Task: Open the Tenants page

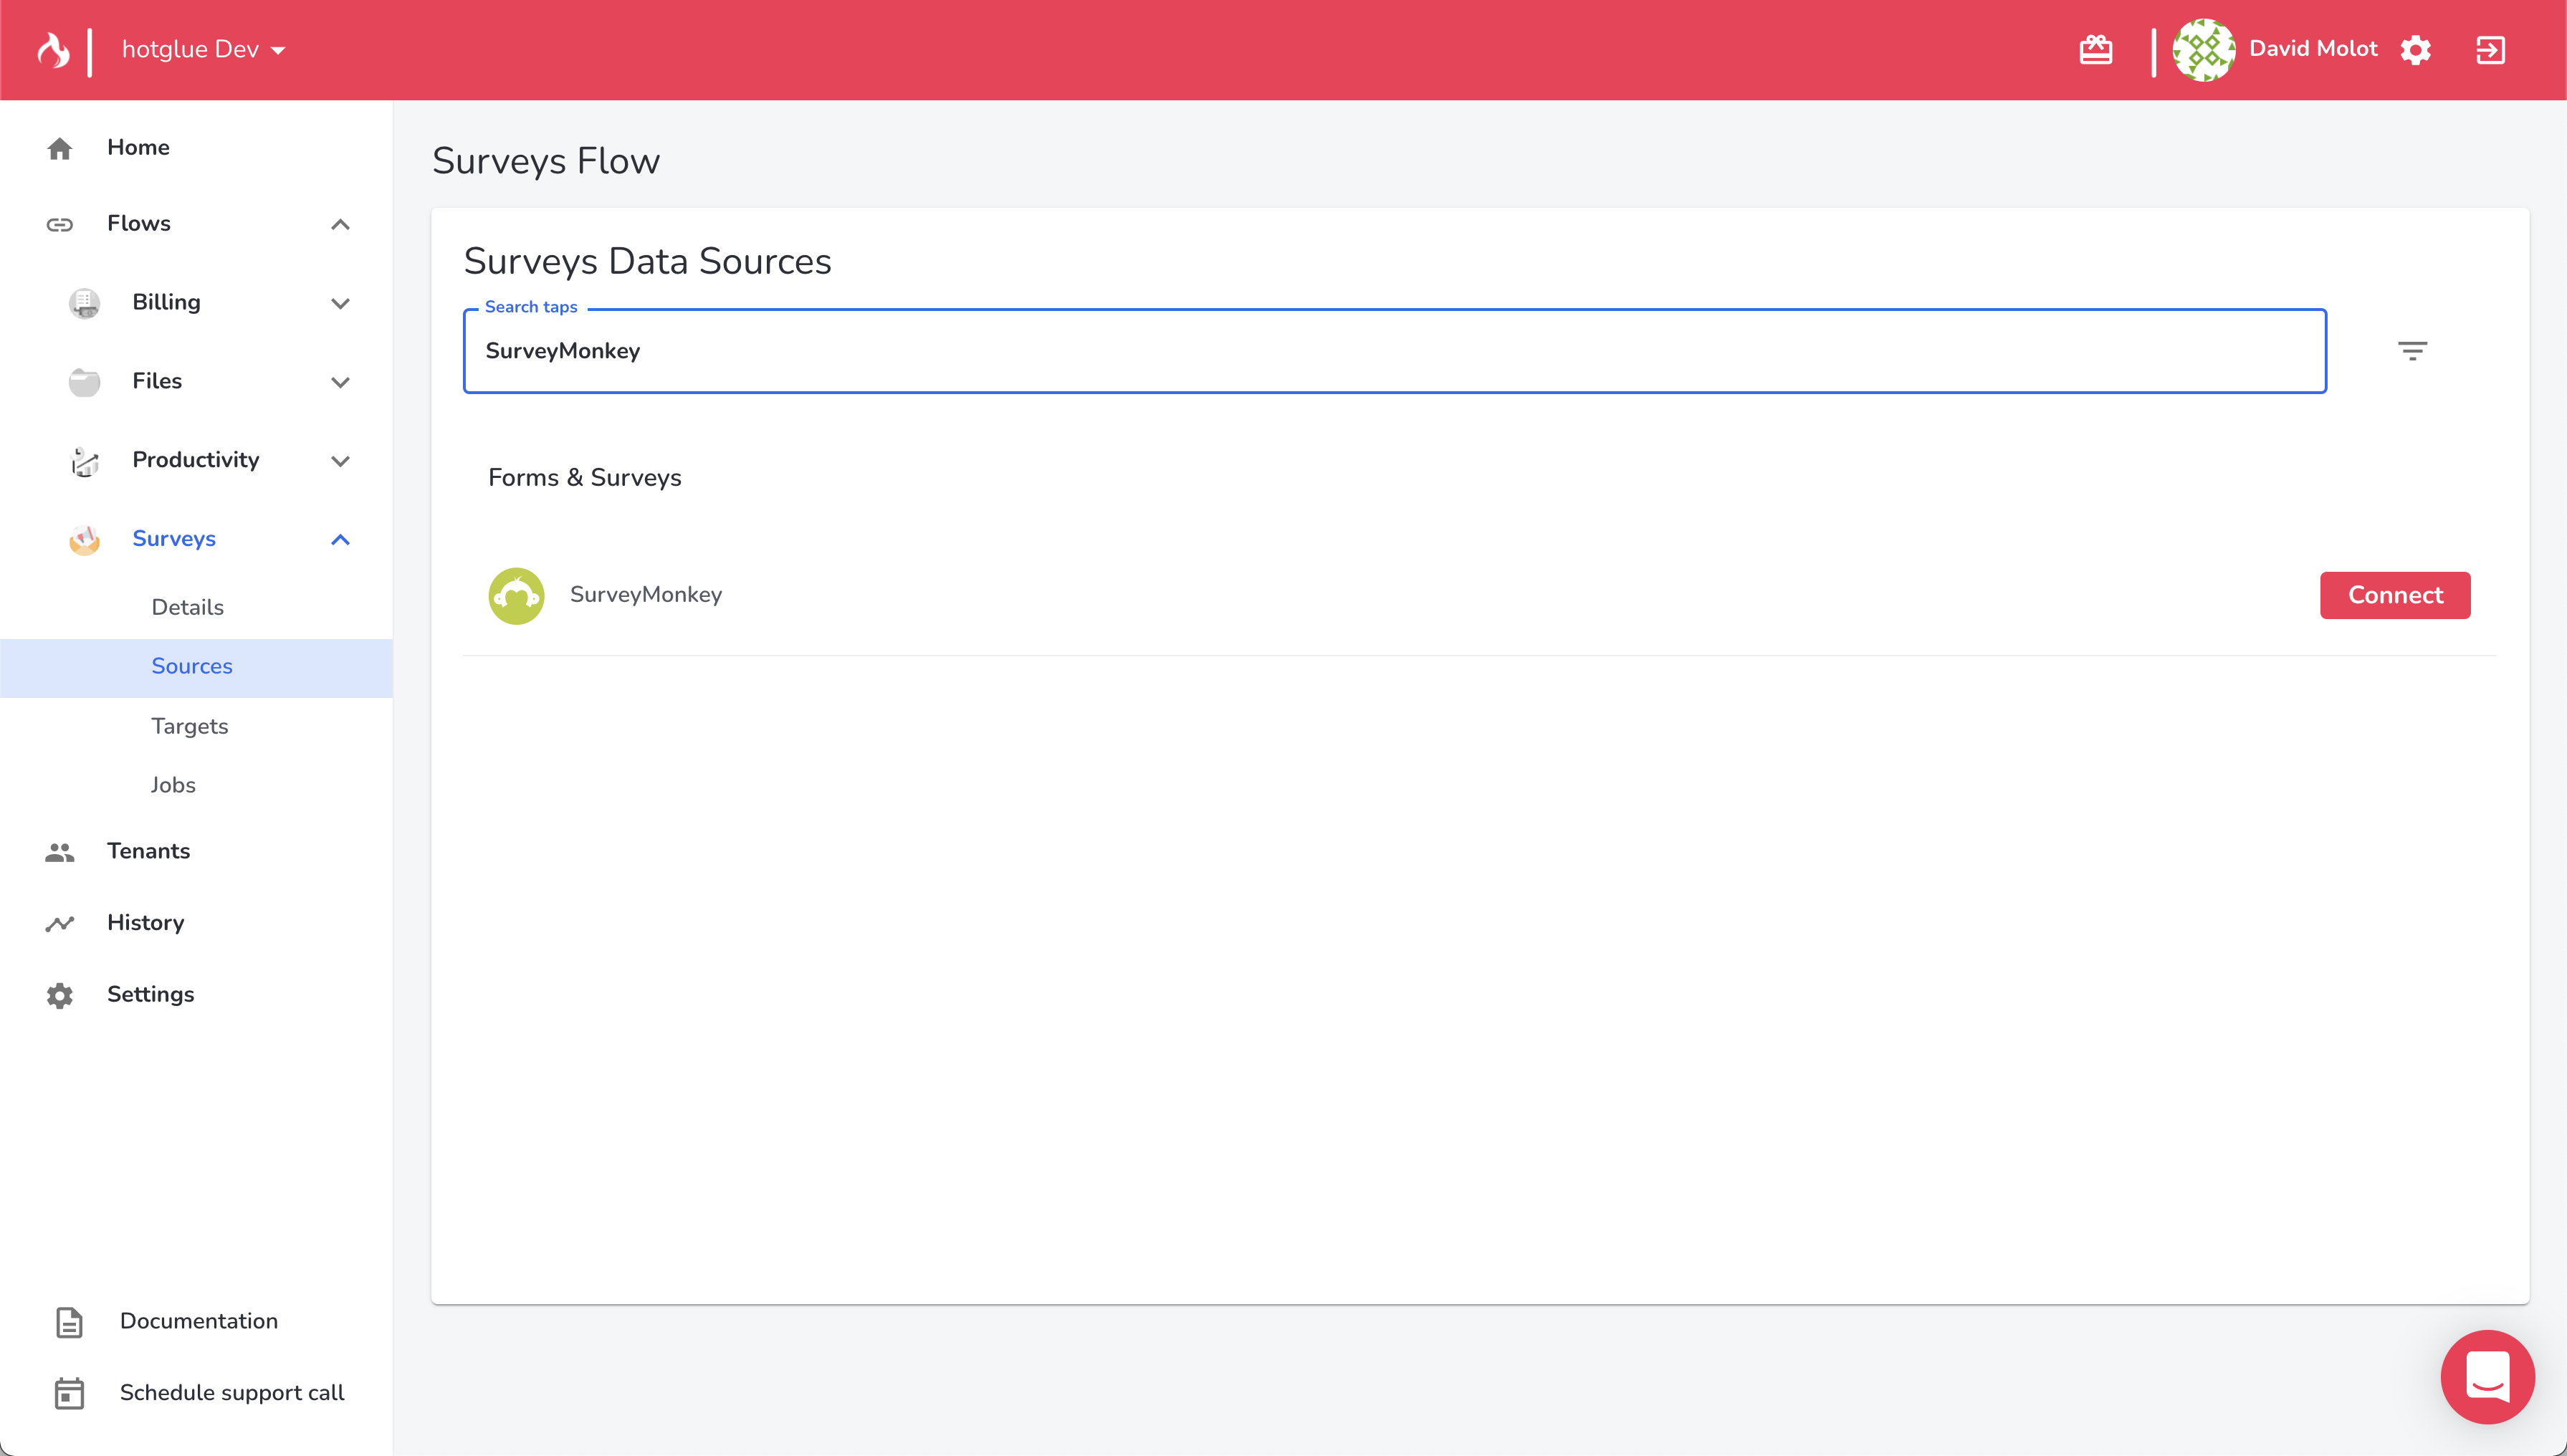Action: 148,851
